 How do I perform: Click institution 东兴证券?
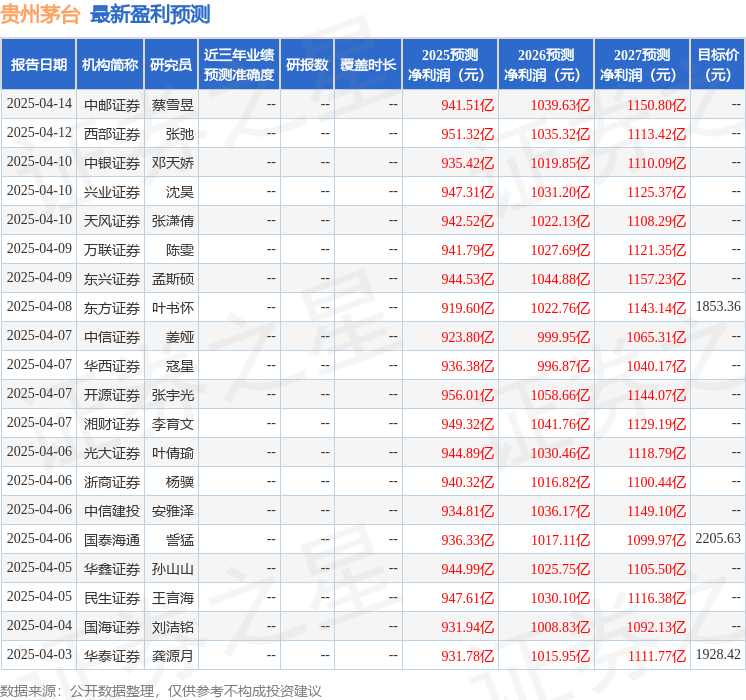click(x=112, y=279)
